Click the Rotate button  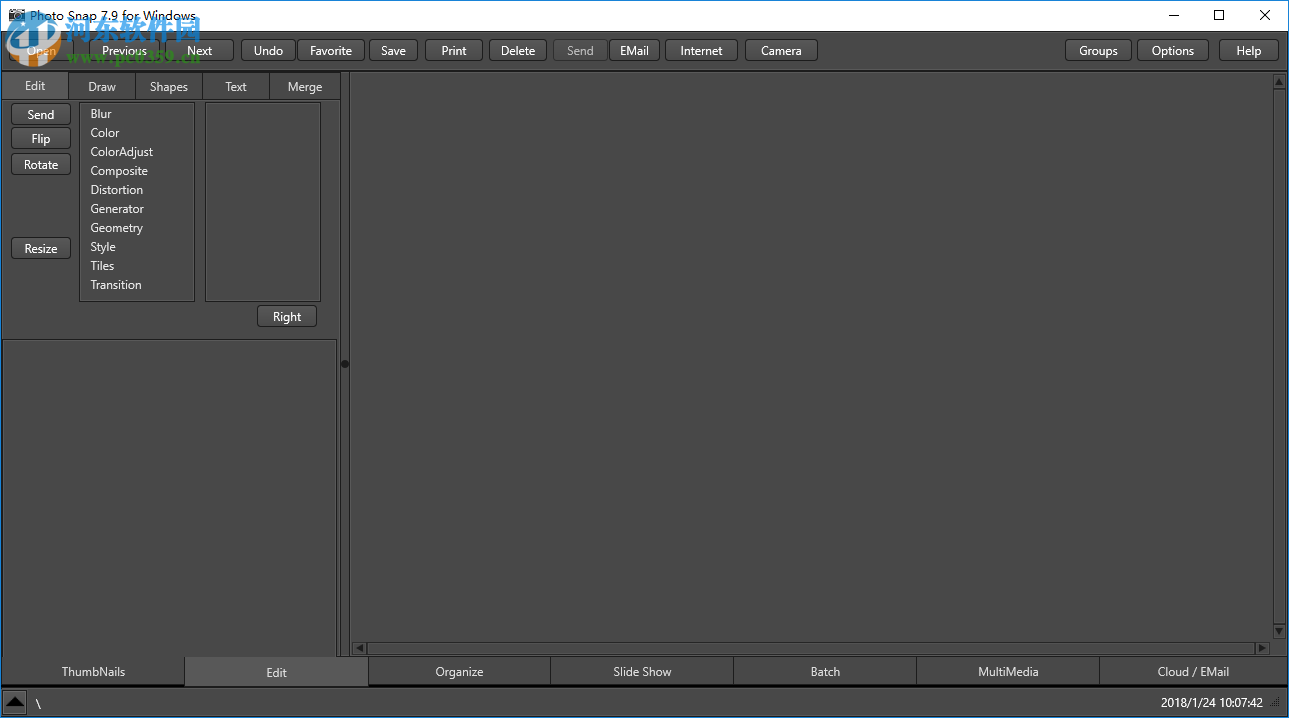[x=41, y=165]
